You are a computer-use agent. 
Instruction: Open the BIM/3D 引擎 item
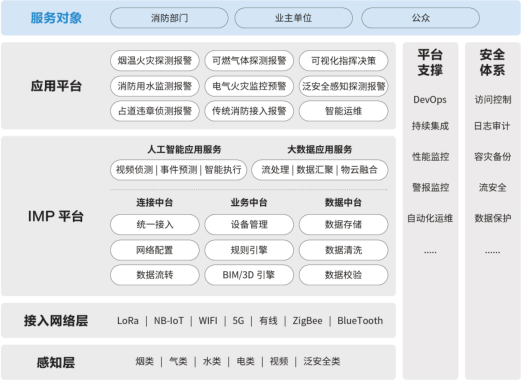[x=249, y=275]
